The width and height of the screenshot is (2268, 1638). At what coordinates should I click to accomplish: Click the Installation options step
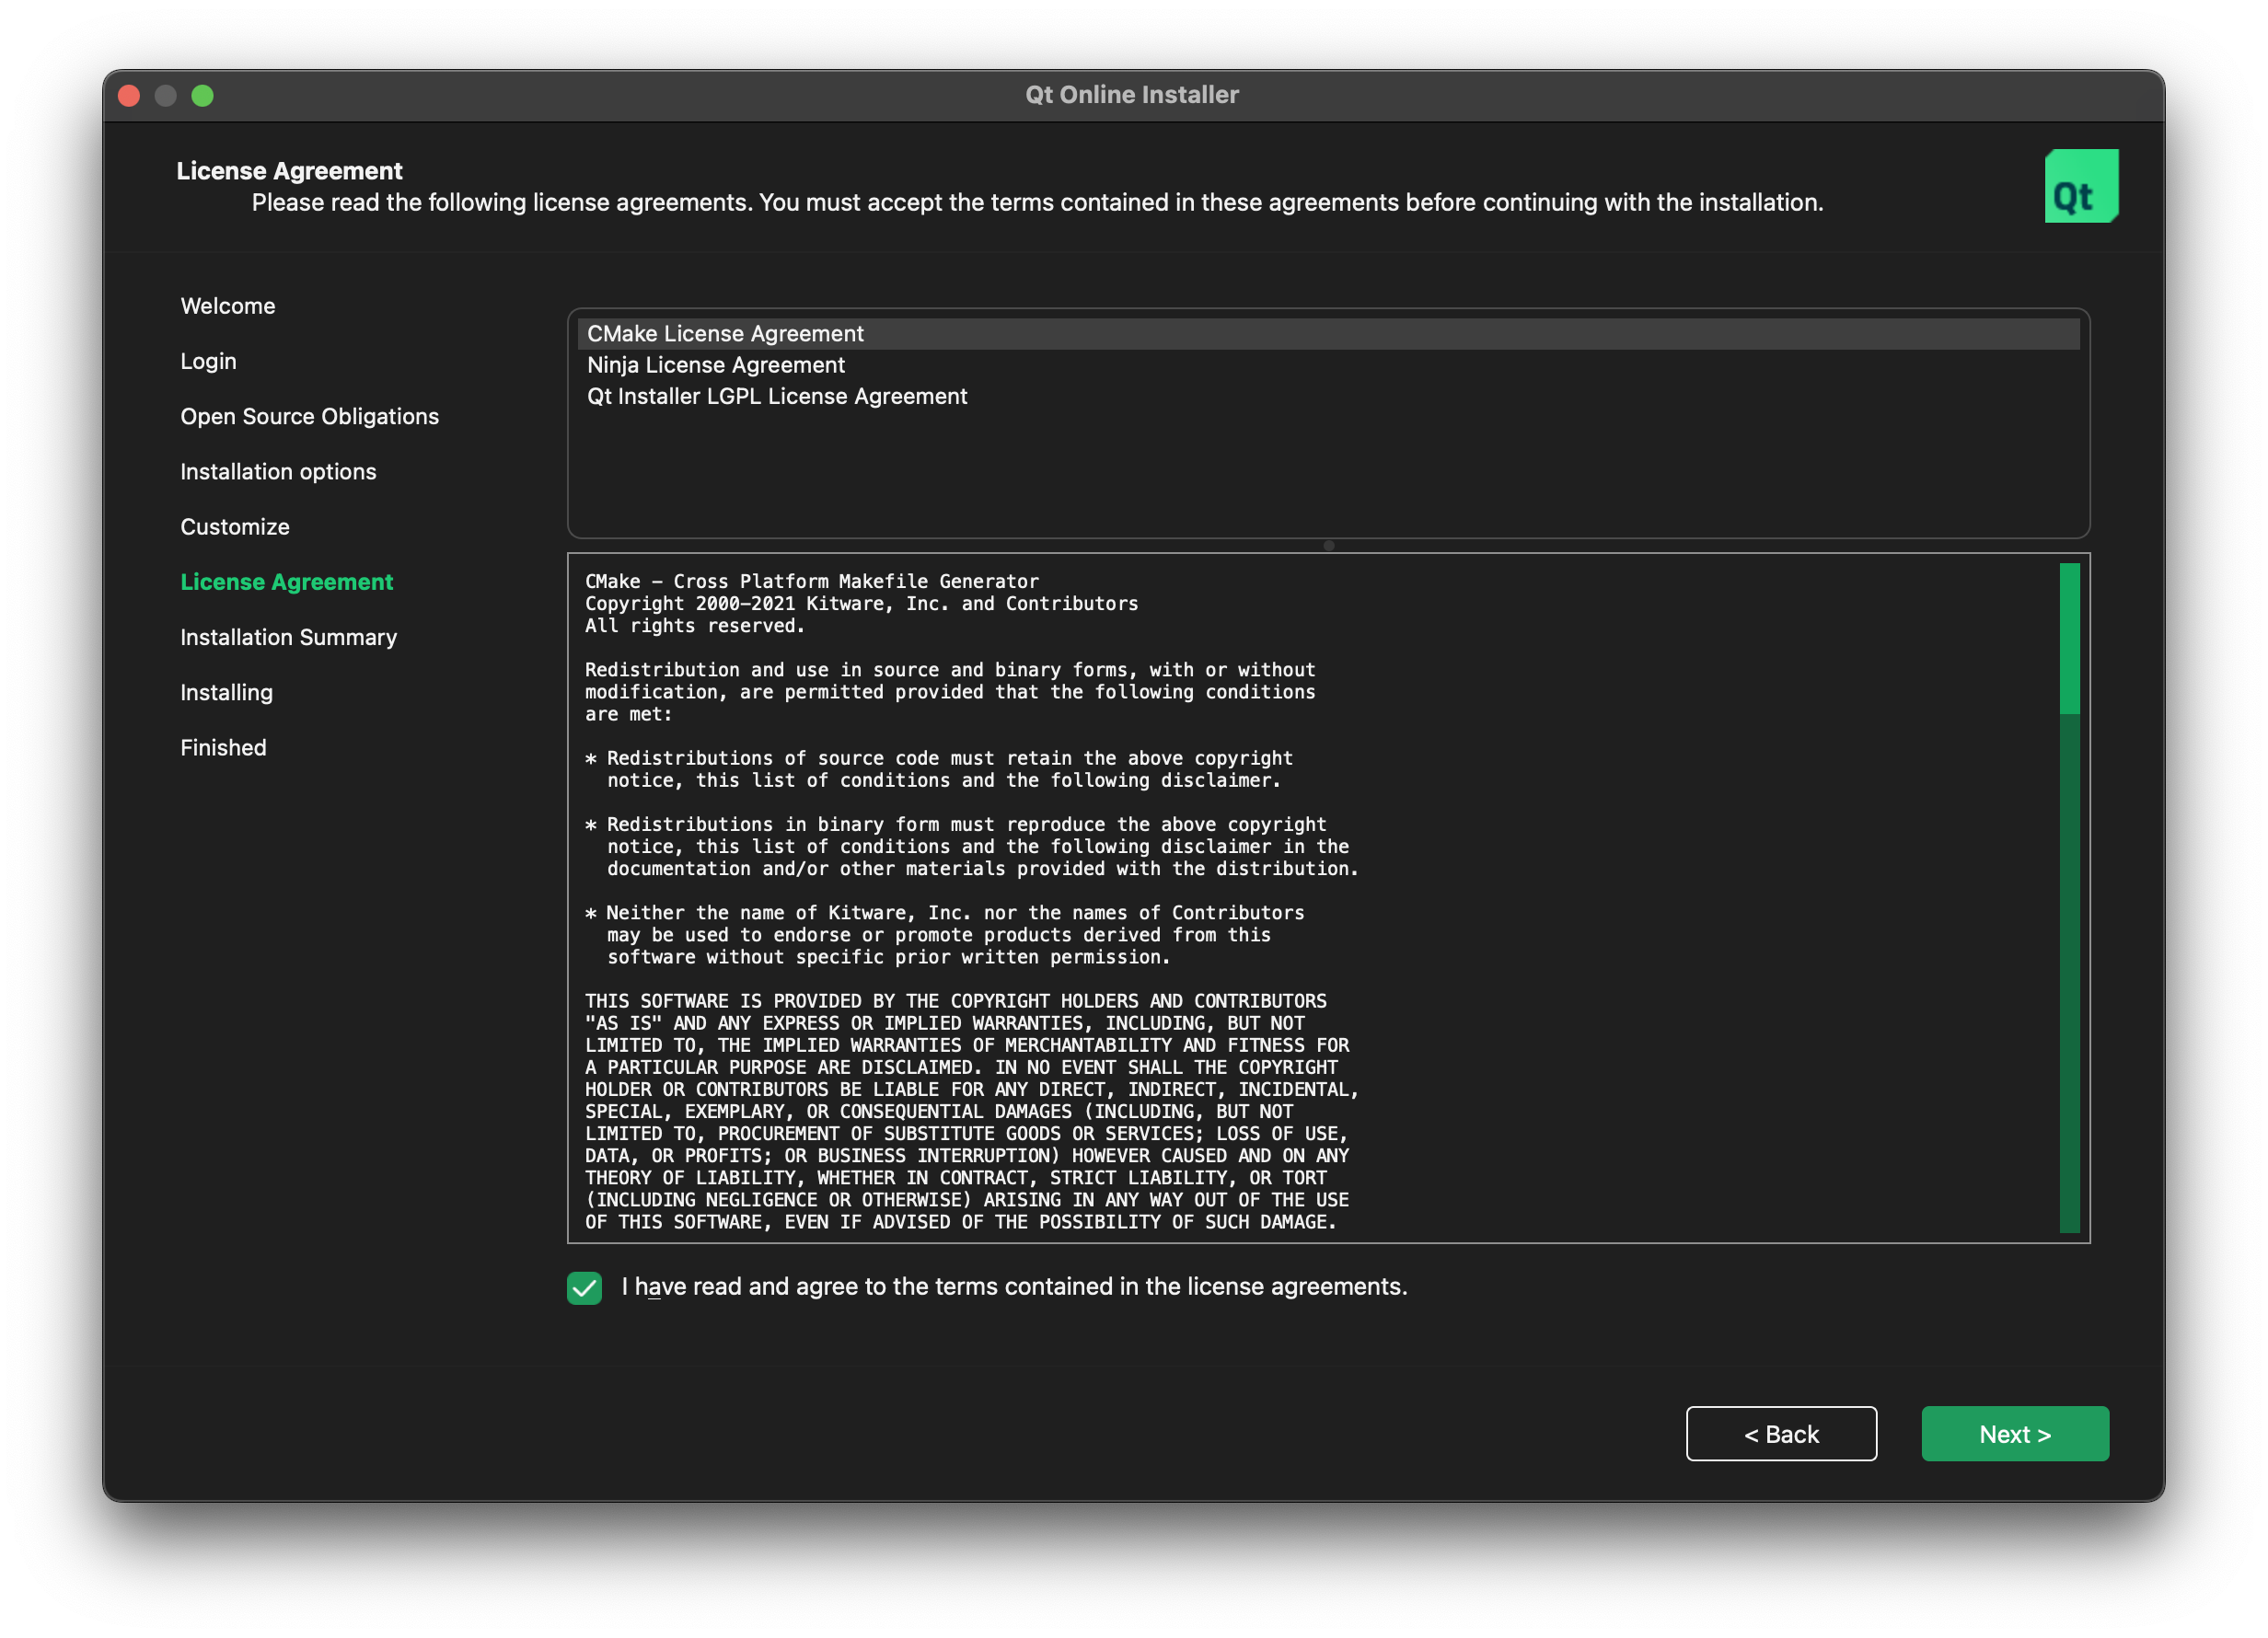click(278, 471)
